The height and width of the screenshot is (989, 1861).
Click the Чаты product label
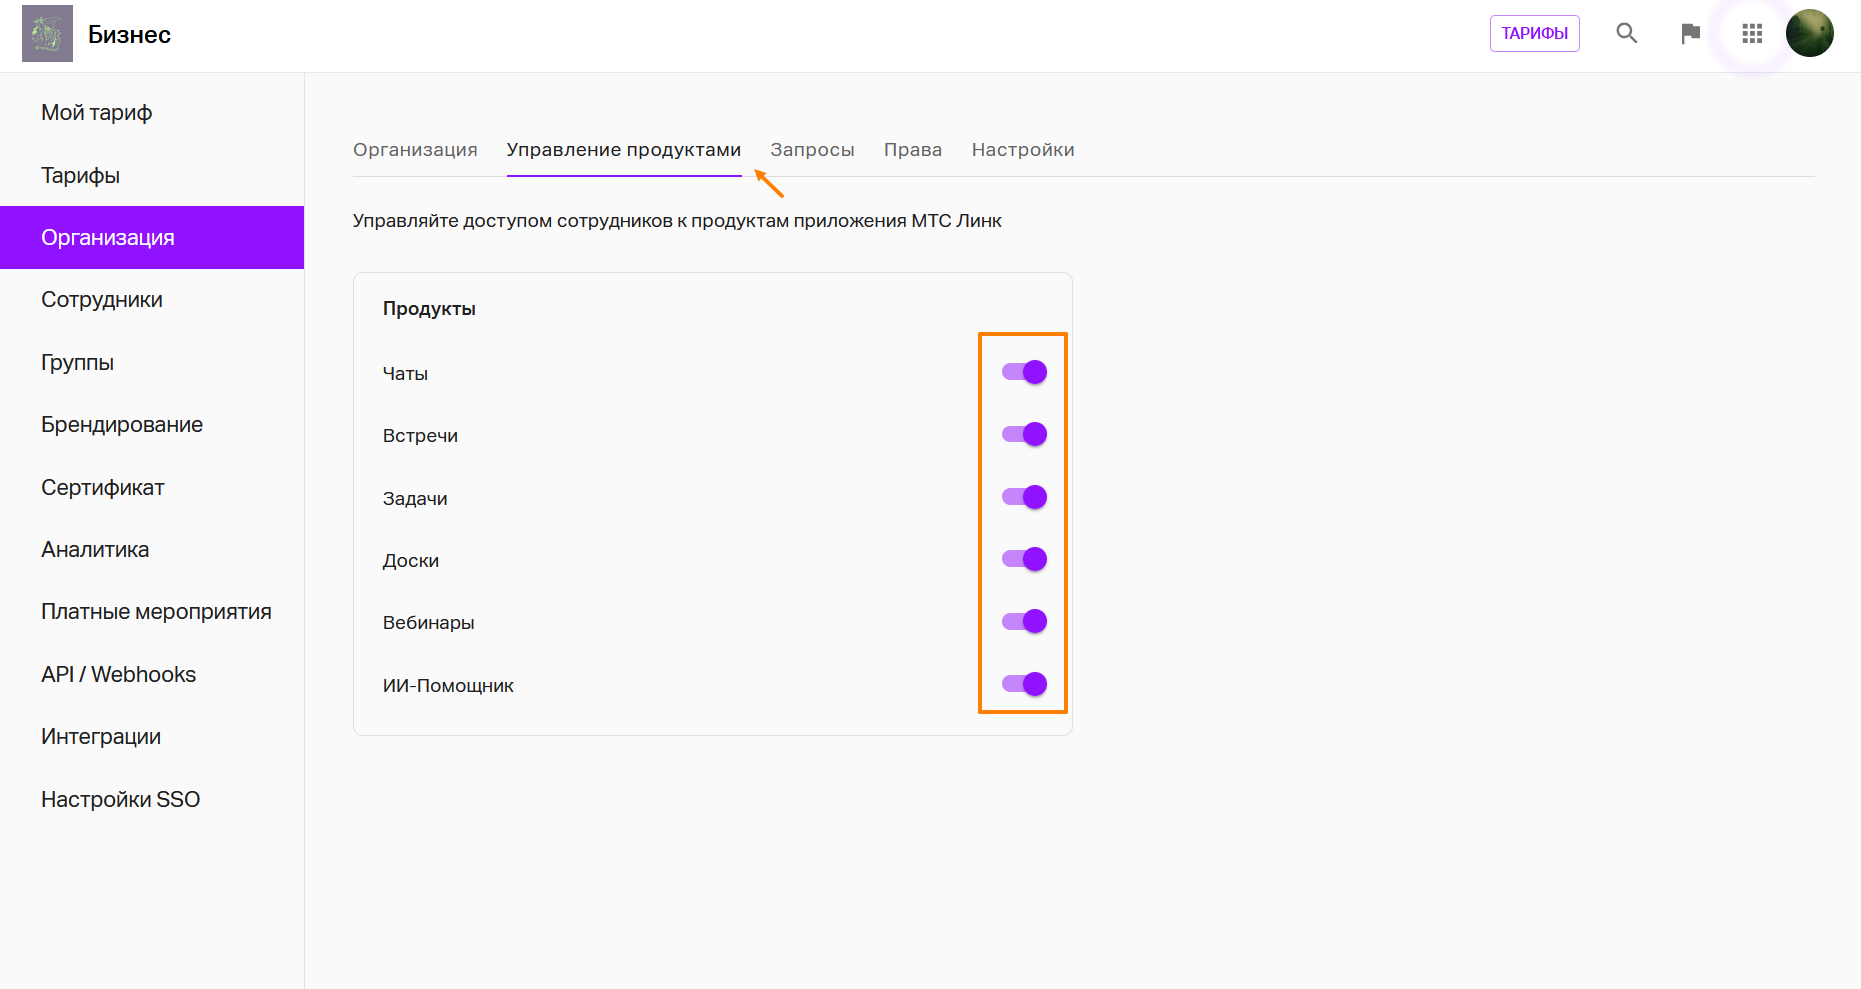pyautogui.click(x=405, y=374)
